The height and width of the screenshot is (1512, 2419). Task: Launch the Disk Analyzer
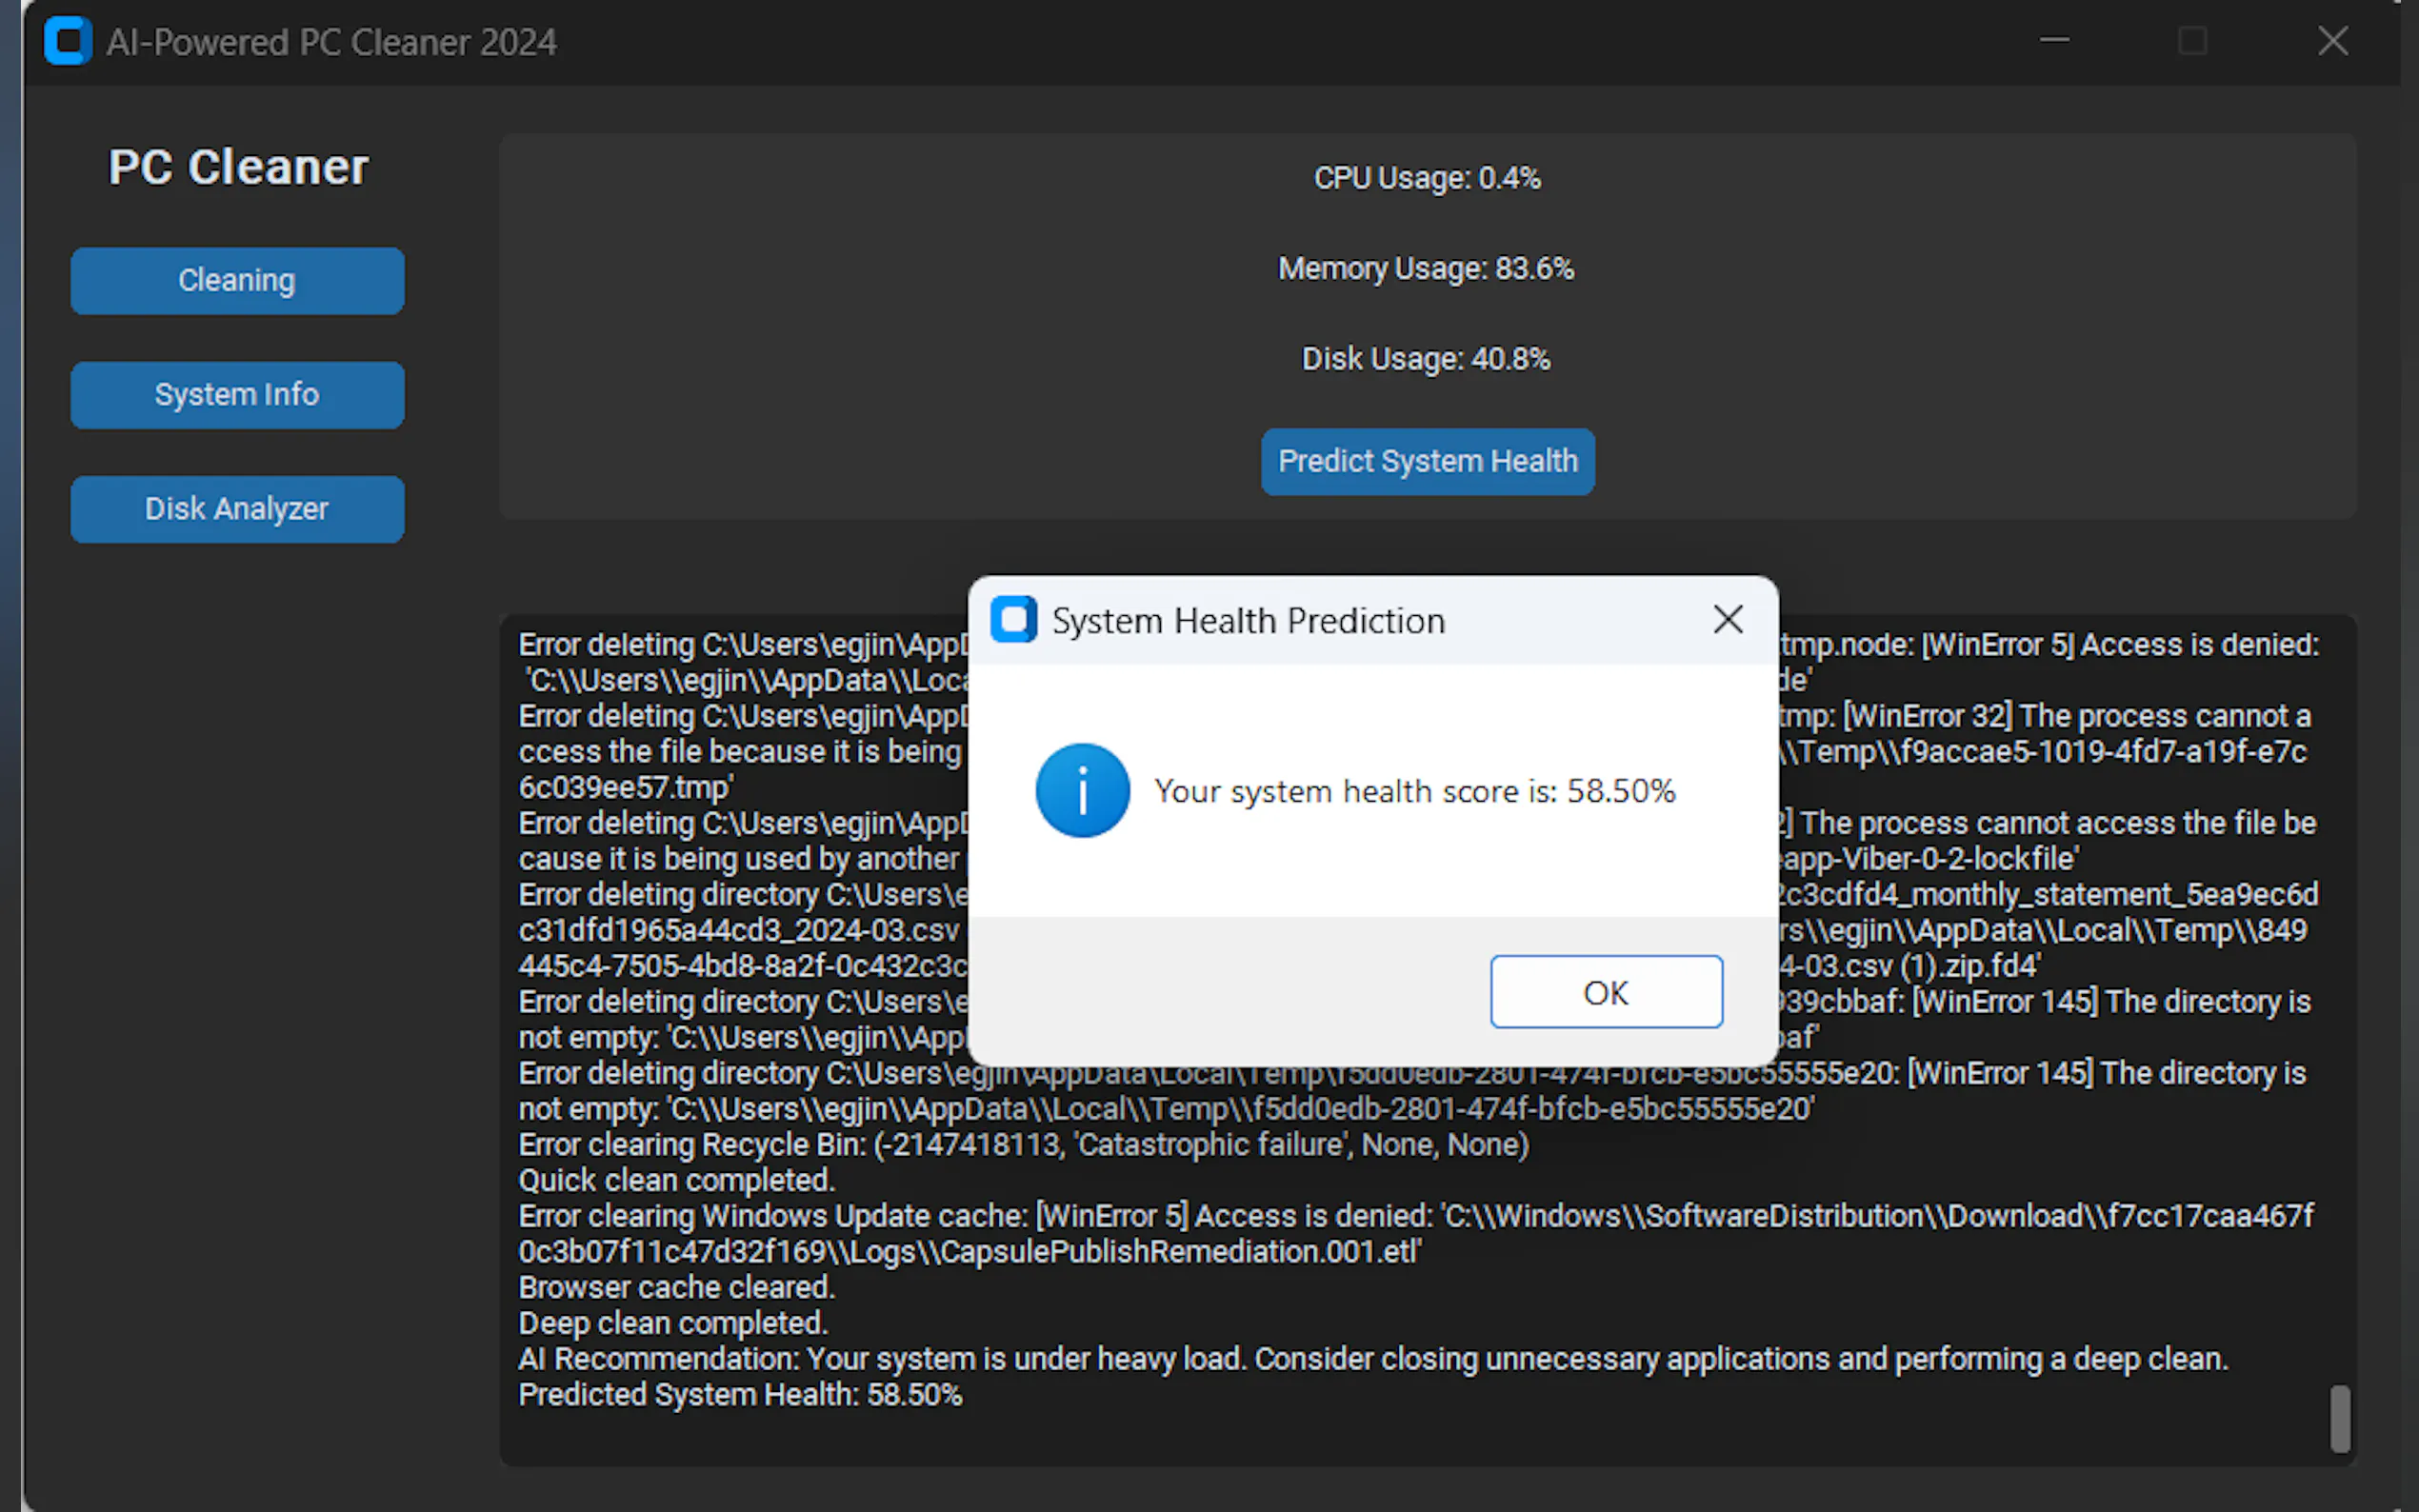pyautogui.click(x=237, y=508)
